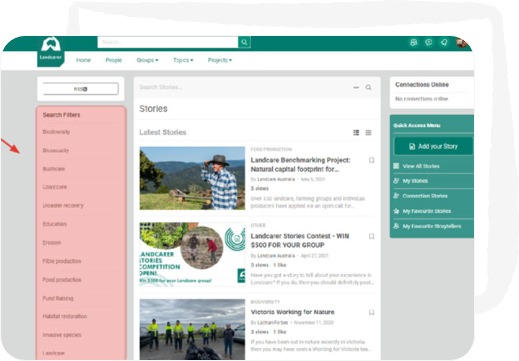The height and width of the screenshot is (361, 519).
Task: Open the more options dots in Search Stories bar
Action: 356,87
